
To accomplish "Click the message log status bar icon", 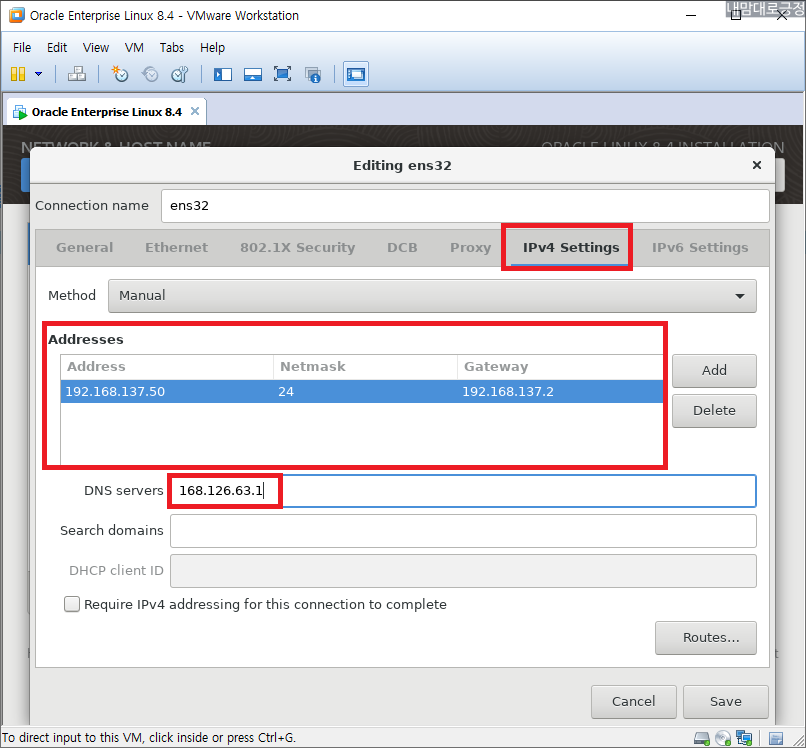I will coord(776,738).
